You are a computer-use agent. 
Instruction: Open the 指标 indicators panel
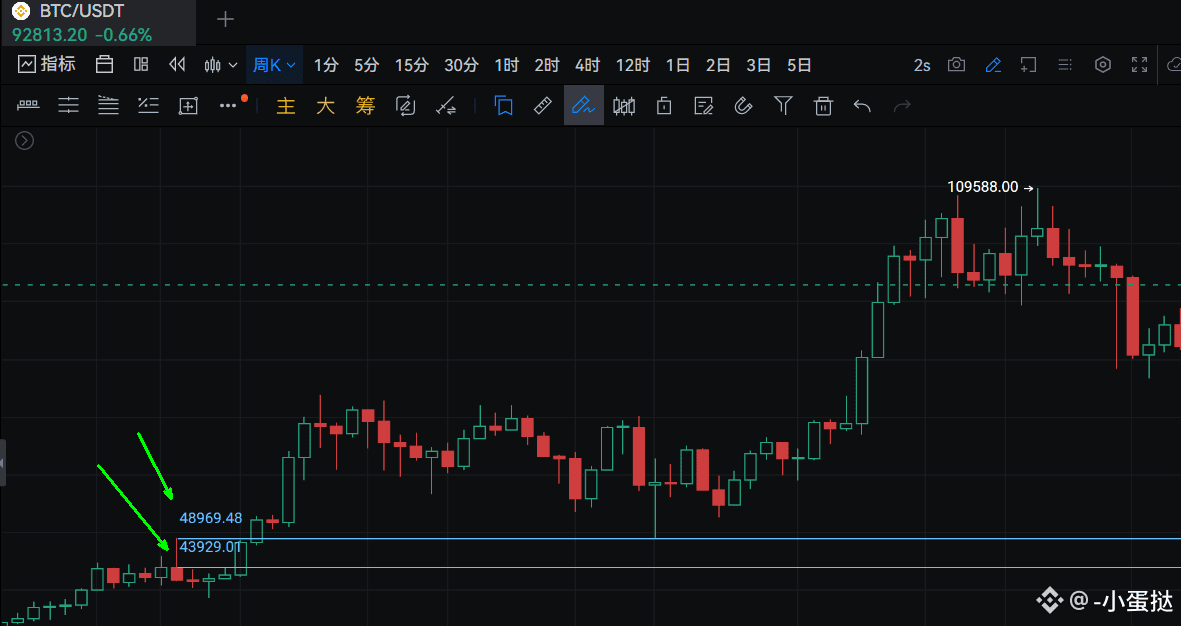pyautogui.click(x=46, y=65)
